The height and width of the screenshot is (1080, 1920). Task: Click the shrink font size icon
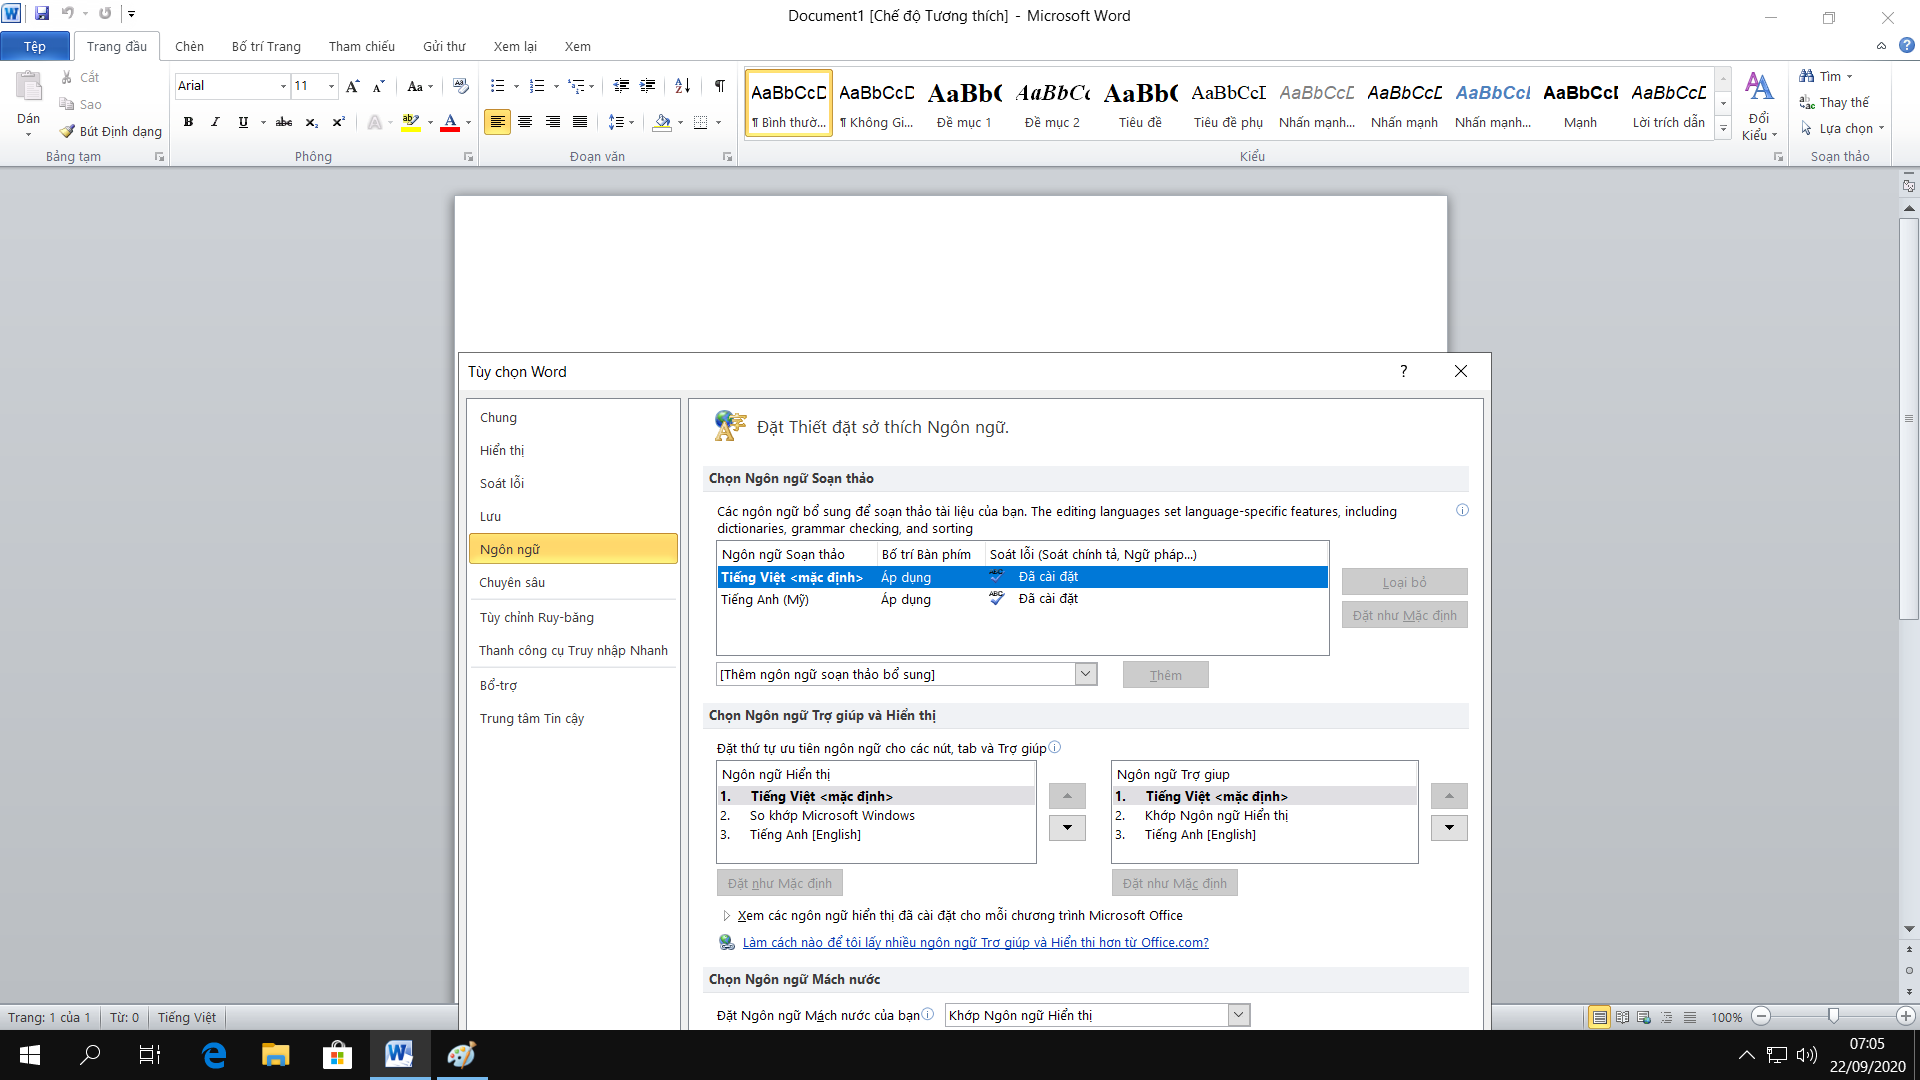[x=378, y=86]
